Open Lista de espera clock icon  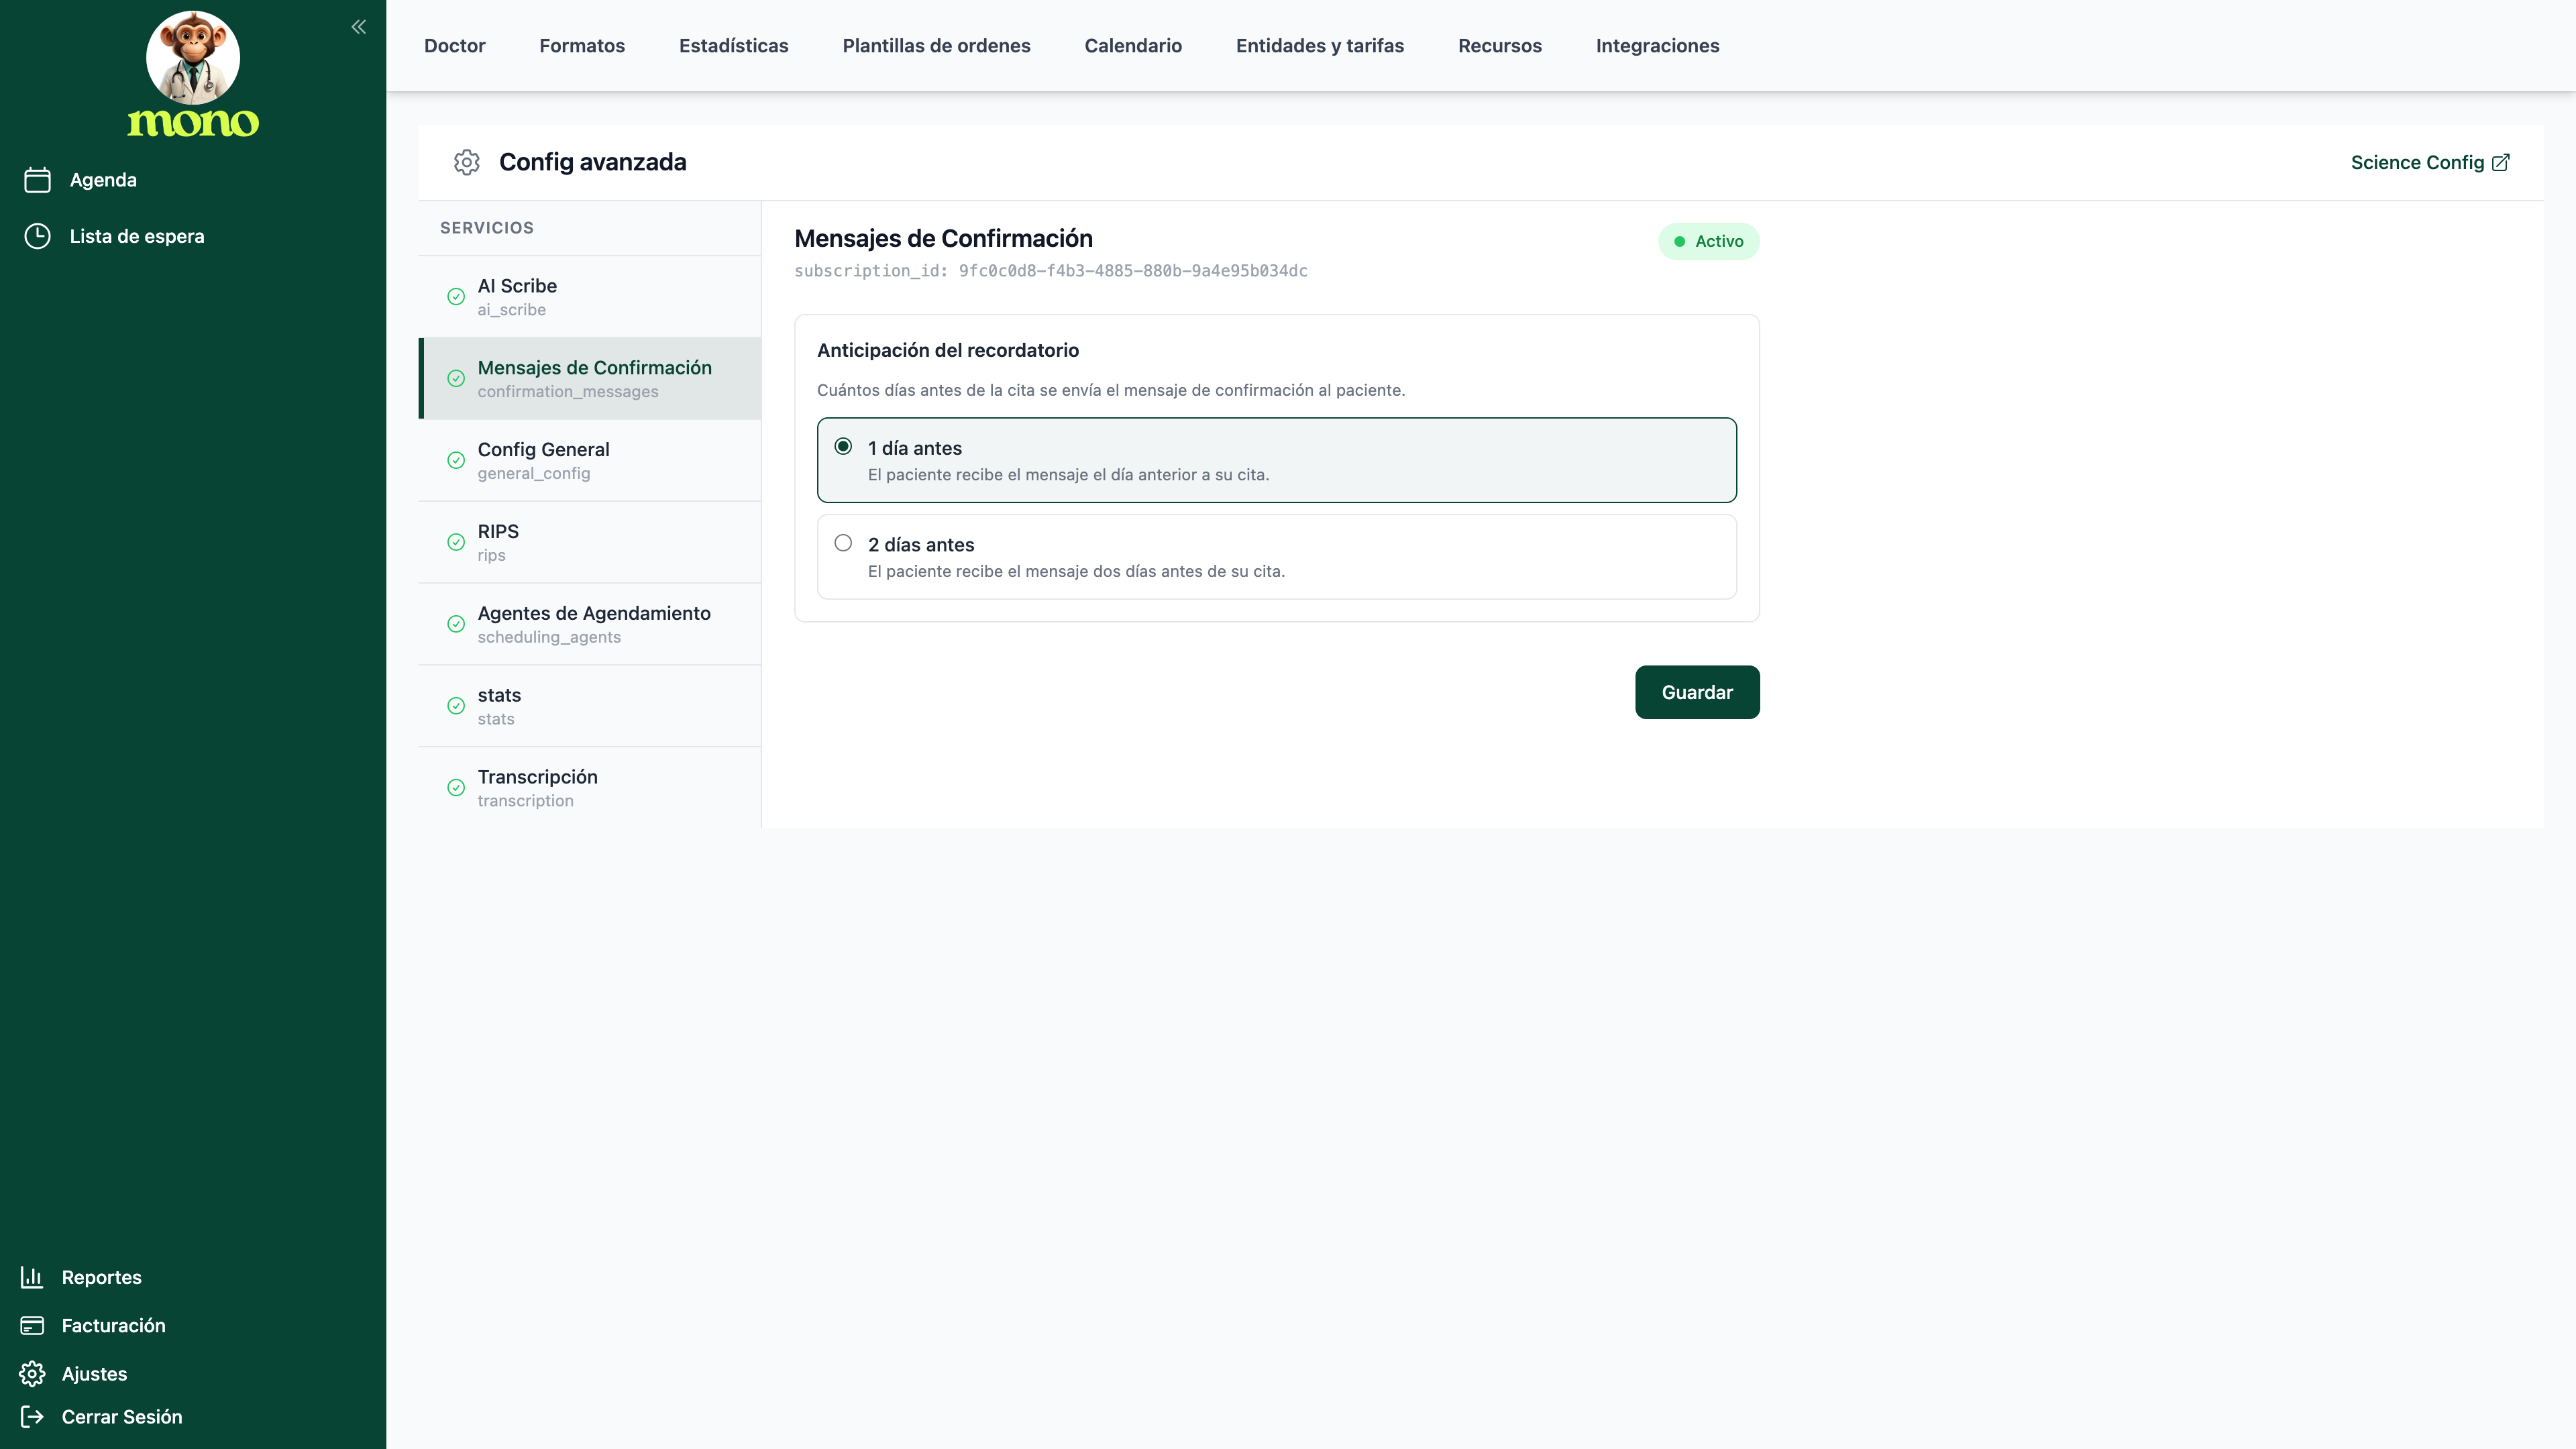coord(37,236)
